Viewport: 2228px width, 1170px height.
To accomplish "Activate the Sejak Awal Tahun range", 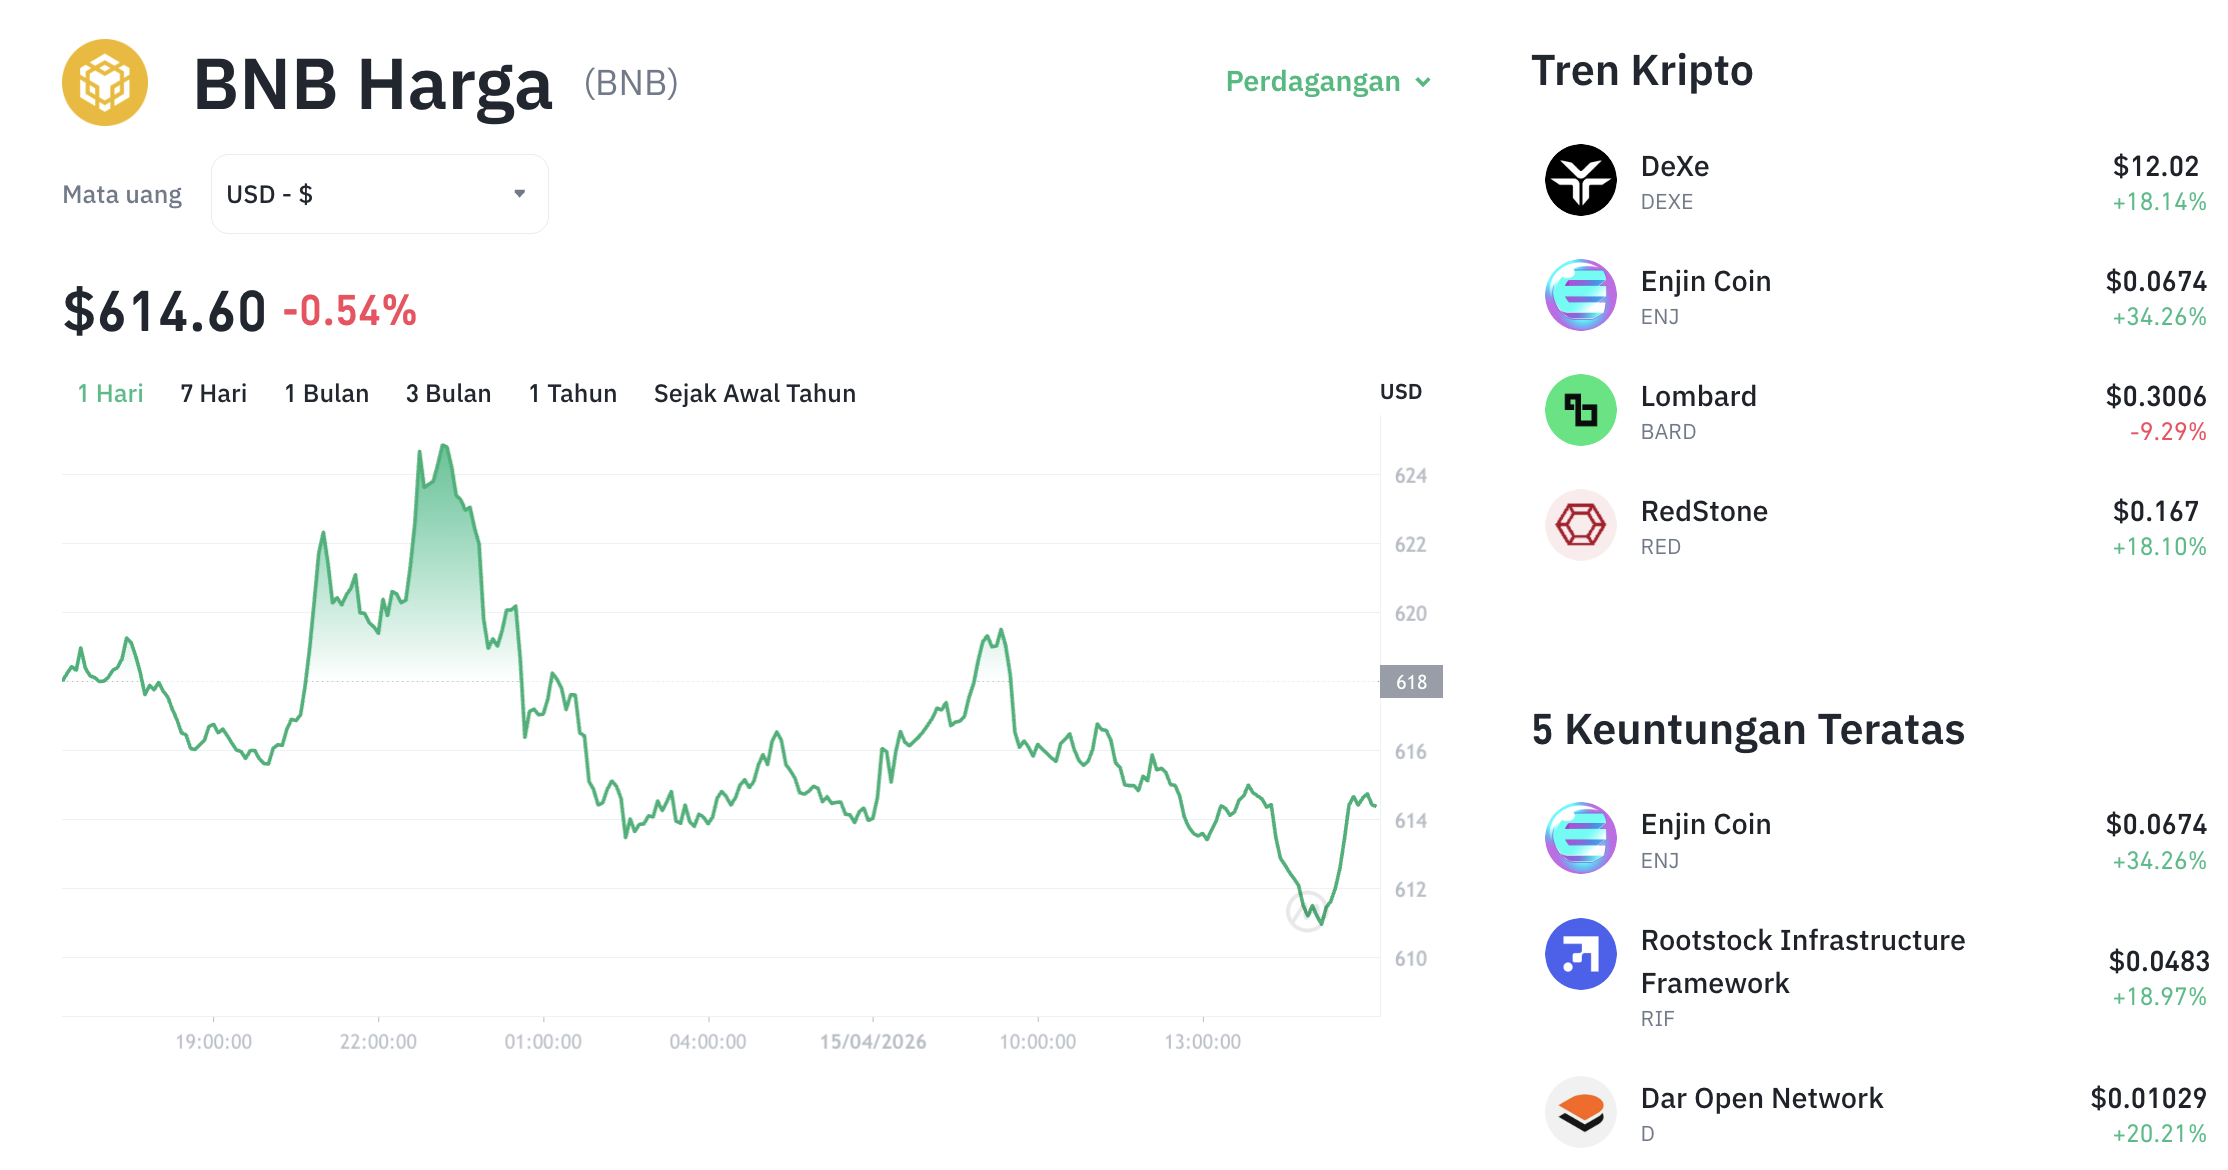I will 754,393.
